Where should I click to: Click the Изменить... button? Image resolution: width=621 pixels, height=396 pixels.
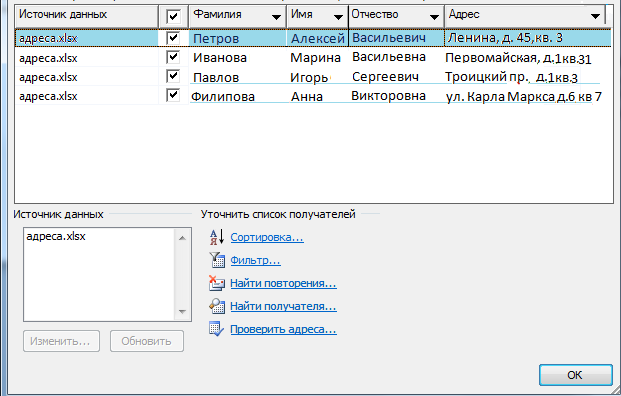point(61,341)
